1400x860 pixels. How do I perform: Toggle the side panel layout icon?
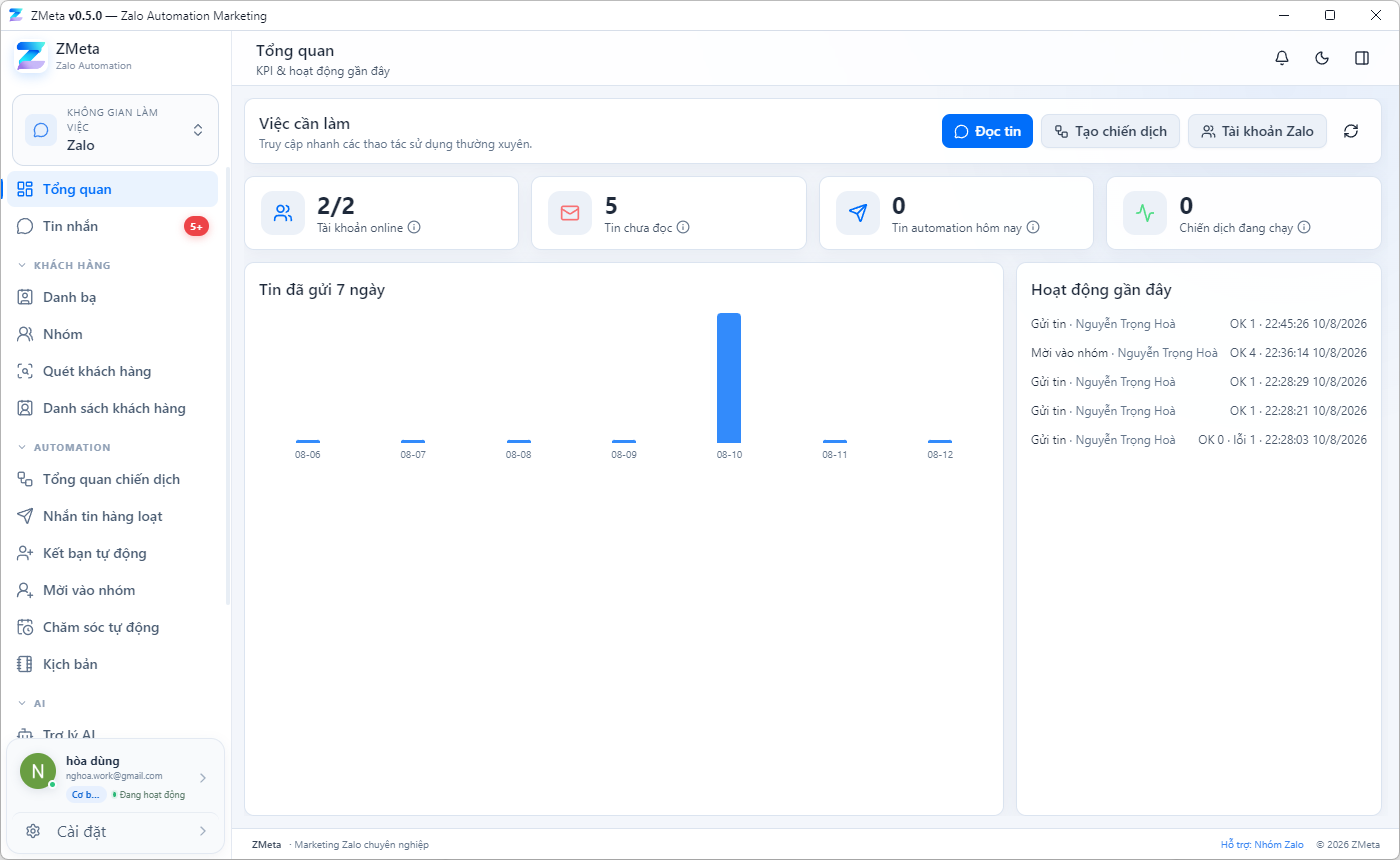(x=1362, y=58)
